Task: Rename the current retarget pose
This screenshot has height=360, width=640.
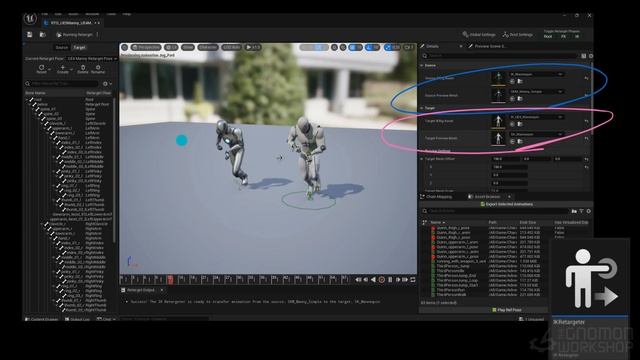Action: click(x=98, y=69)
